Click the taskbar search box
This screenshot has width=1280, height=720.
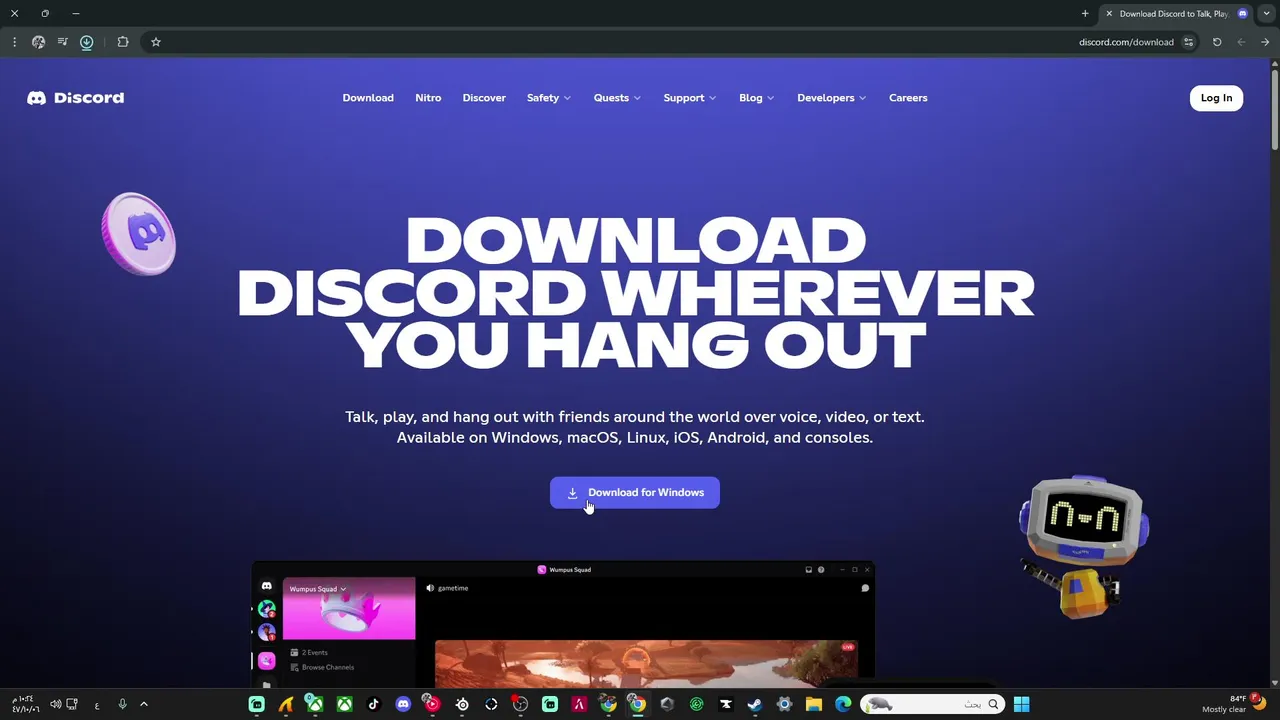tap(931, 704)
